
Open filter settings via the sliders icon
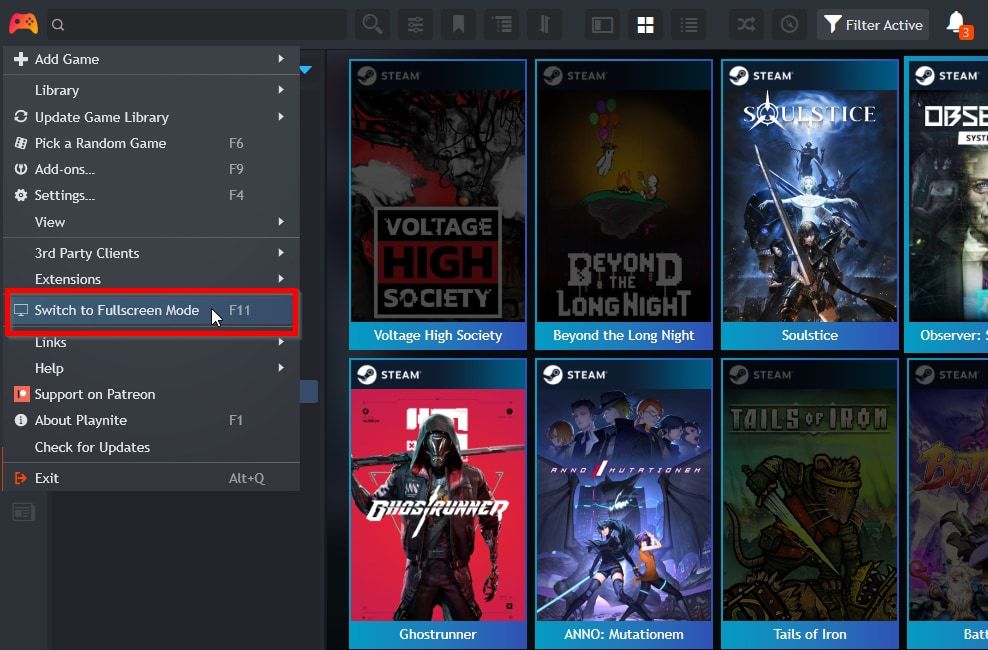click(415, 23)
